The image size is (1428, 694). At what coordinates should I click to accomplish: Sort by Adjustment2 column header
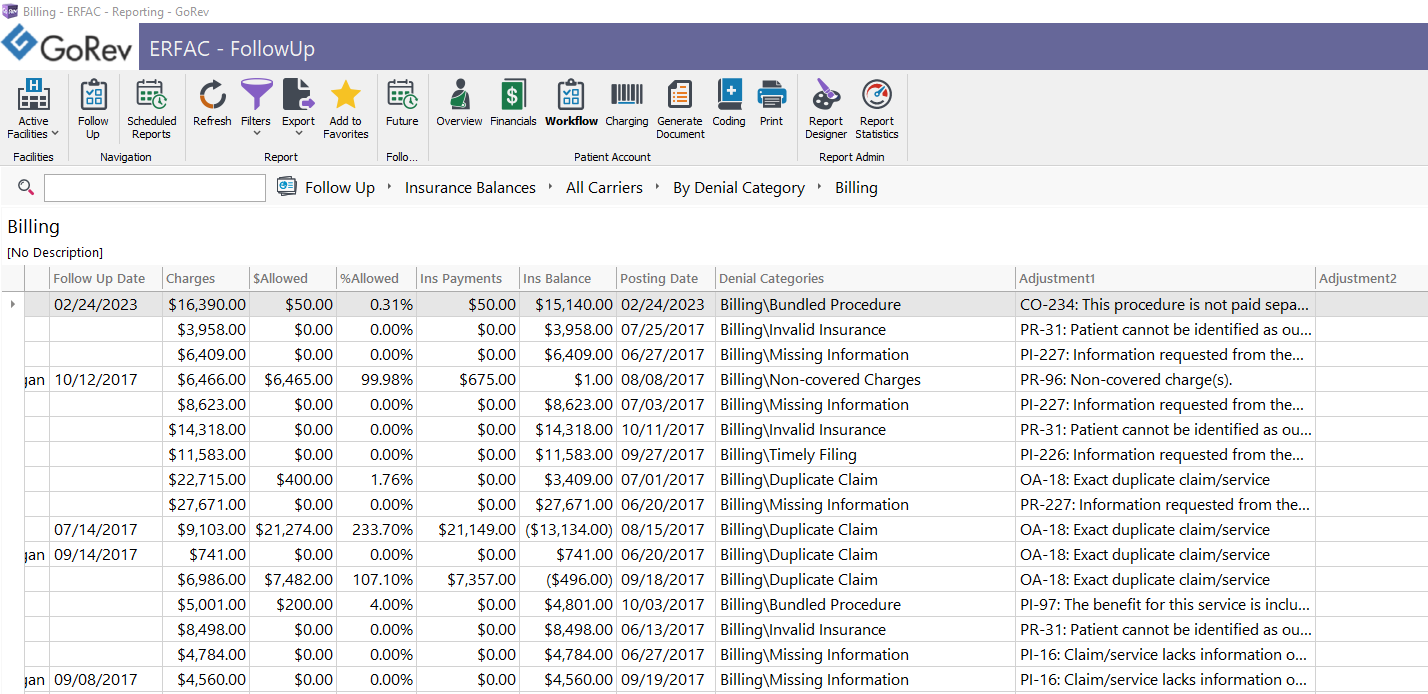(1372, 279)
